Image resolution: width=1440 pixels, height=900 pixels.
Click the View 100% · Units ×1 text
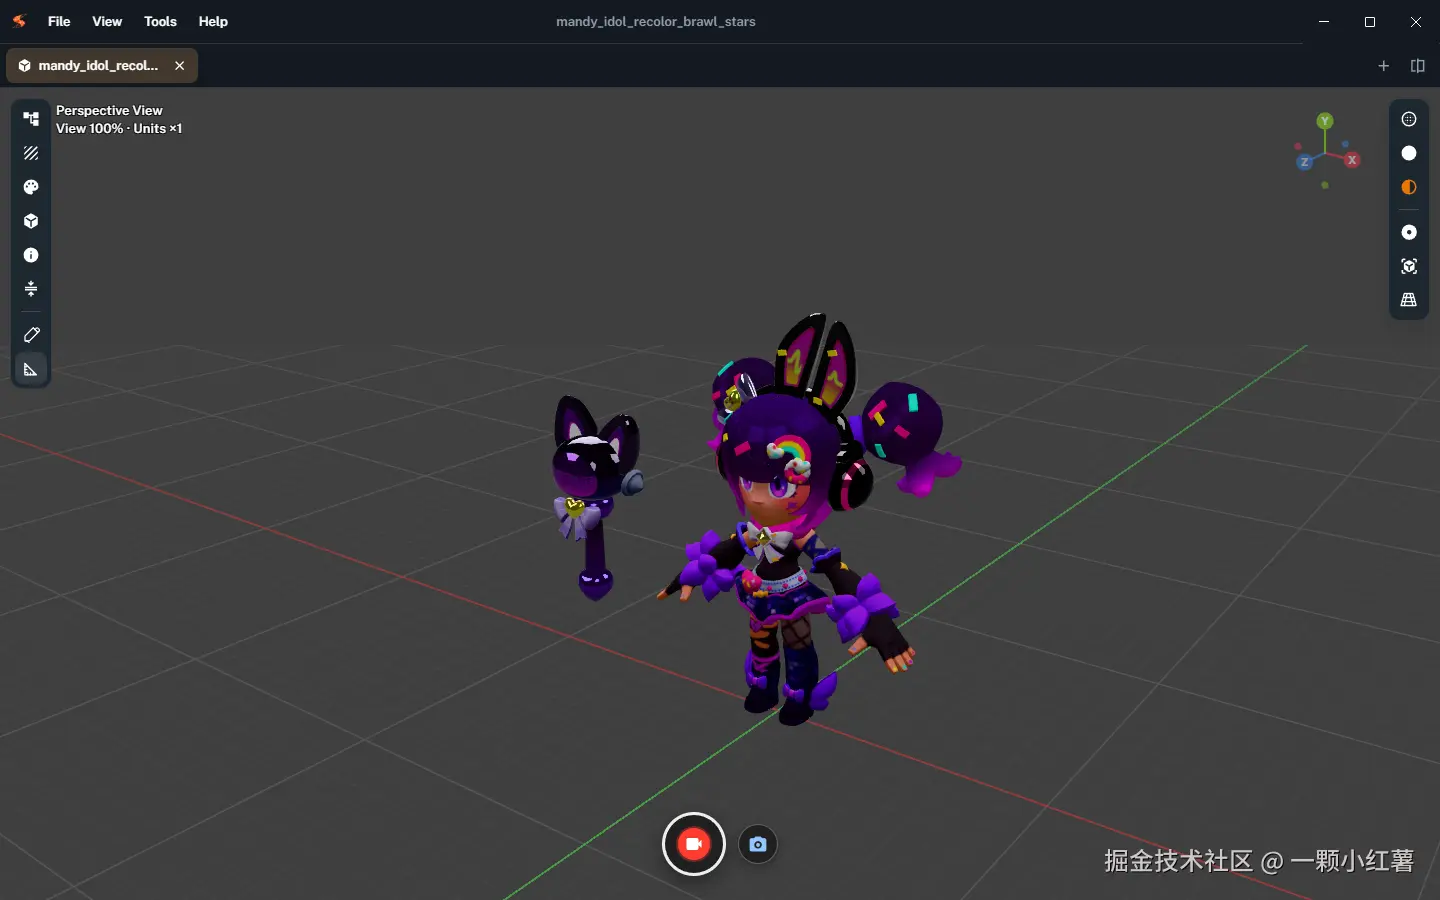tap(119, 128)
